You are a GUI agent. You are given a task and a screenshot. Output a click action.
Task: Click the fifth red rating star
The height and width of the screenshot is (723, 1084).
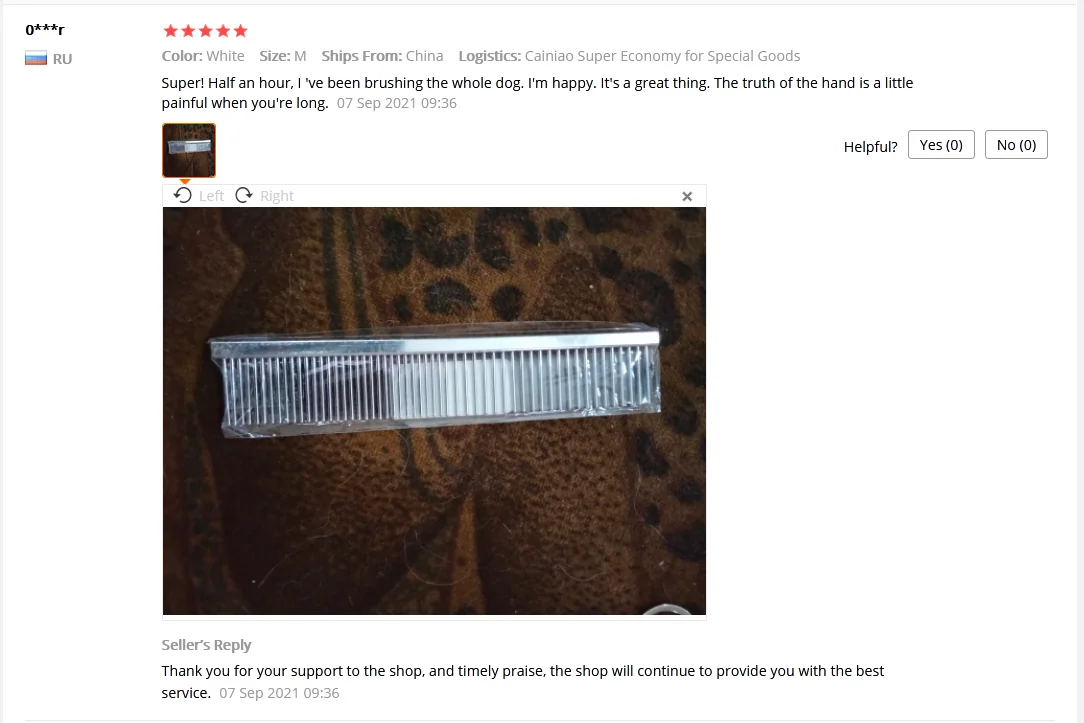pos(241,30)
